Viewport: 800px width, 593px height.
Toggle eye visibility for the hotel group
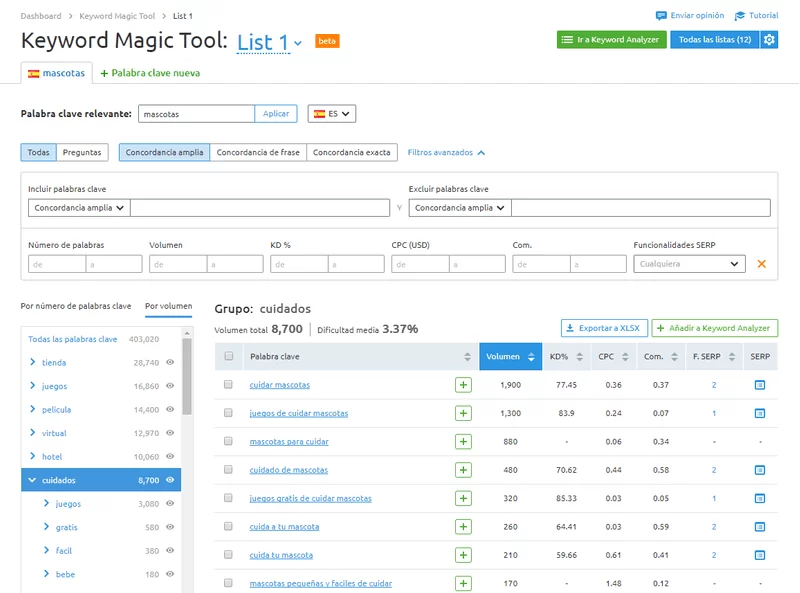pos(170,456)
